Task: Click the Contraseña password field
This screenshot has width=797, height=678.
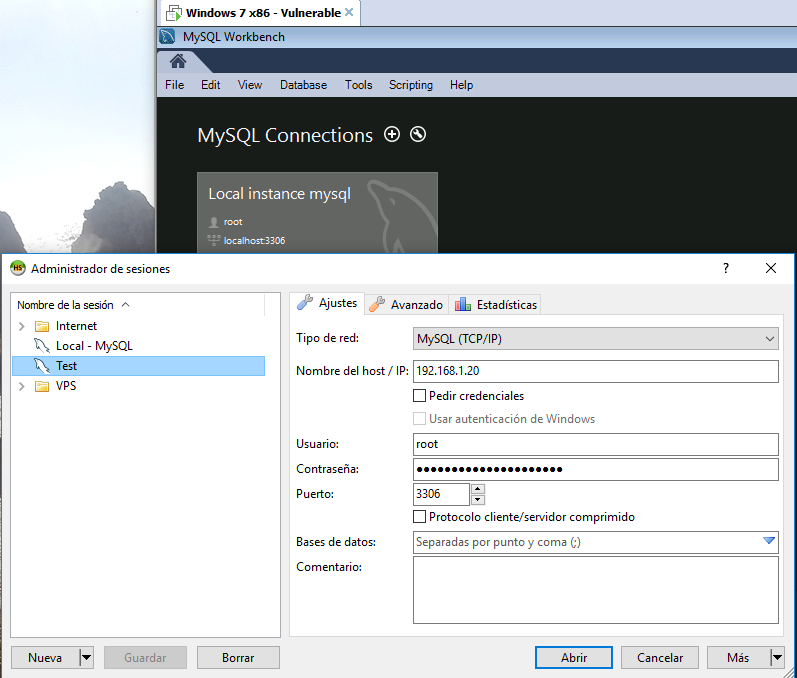Action: (x=596, y=469)
